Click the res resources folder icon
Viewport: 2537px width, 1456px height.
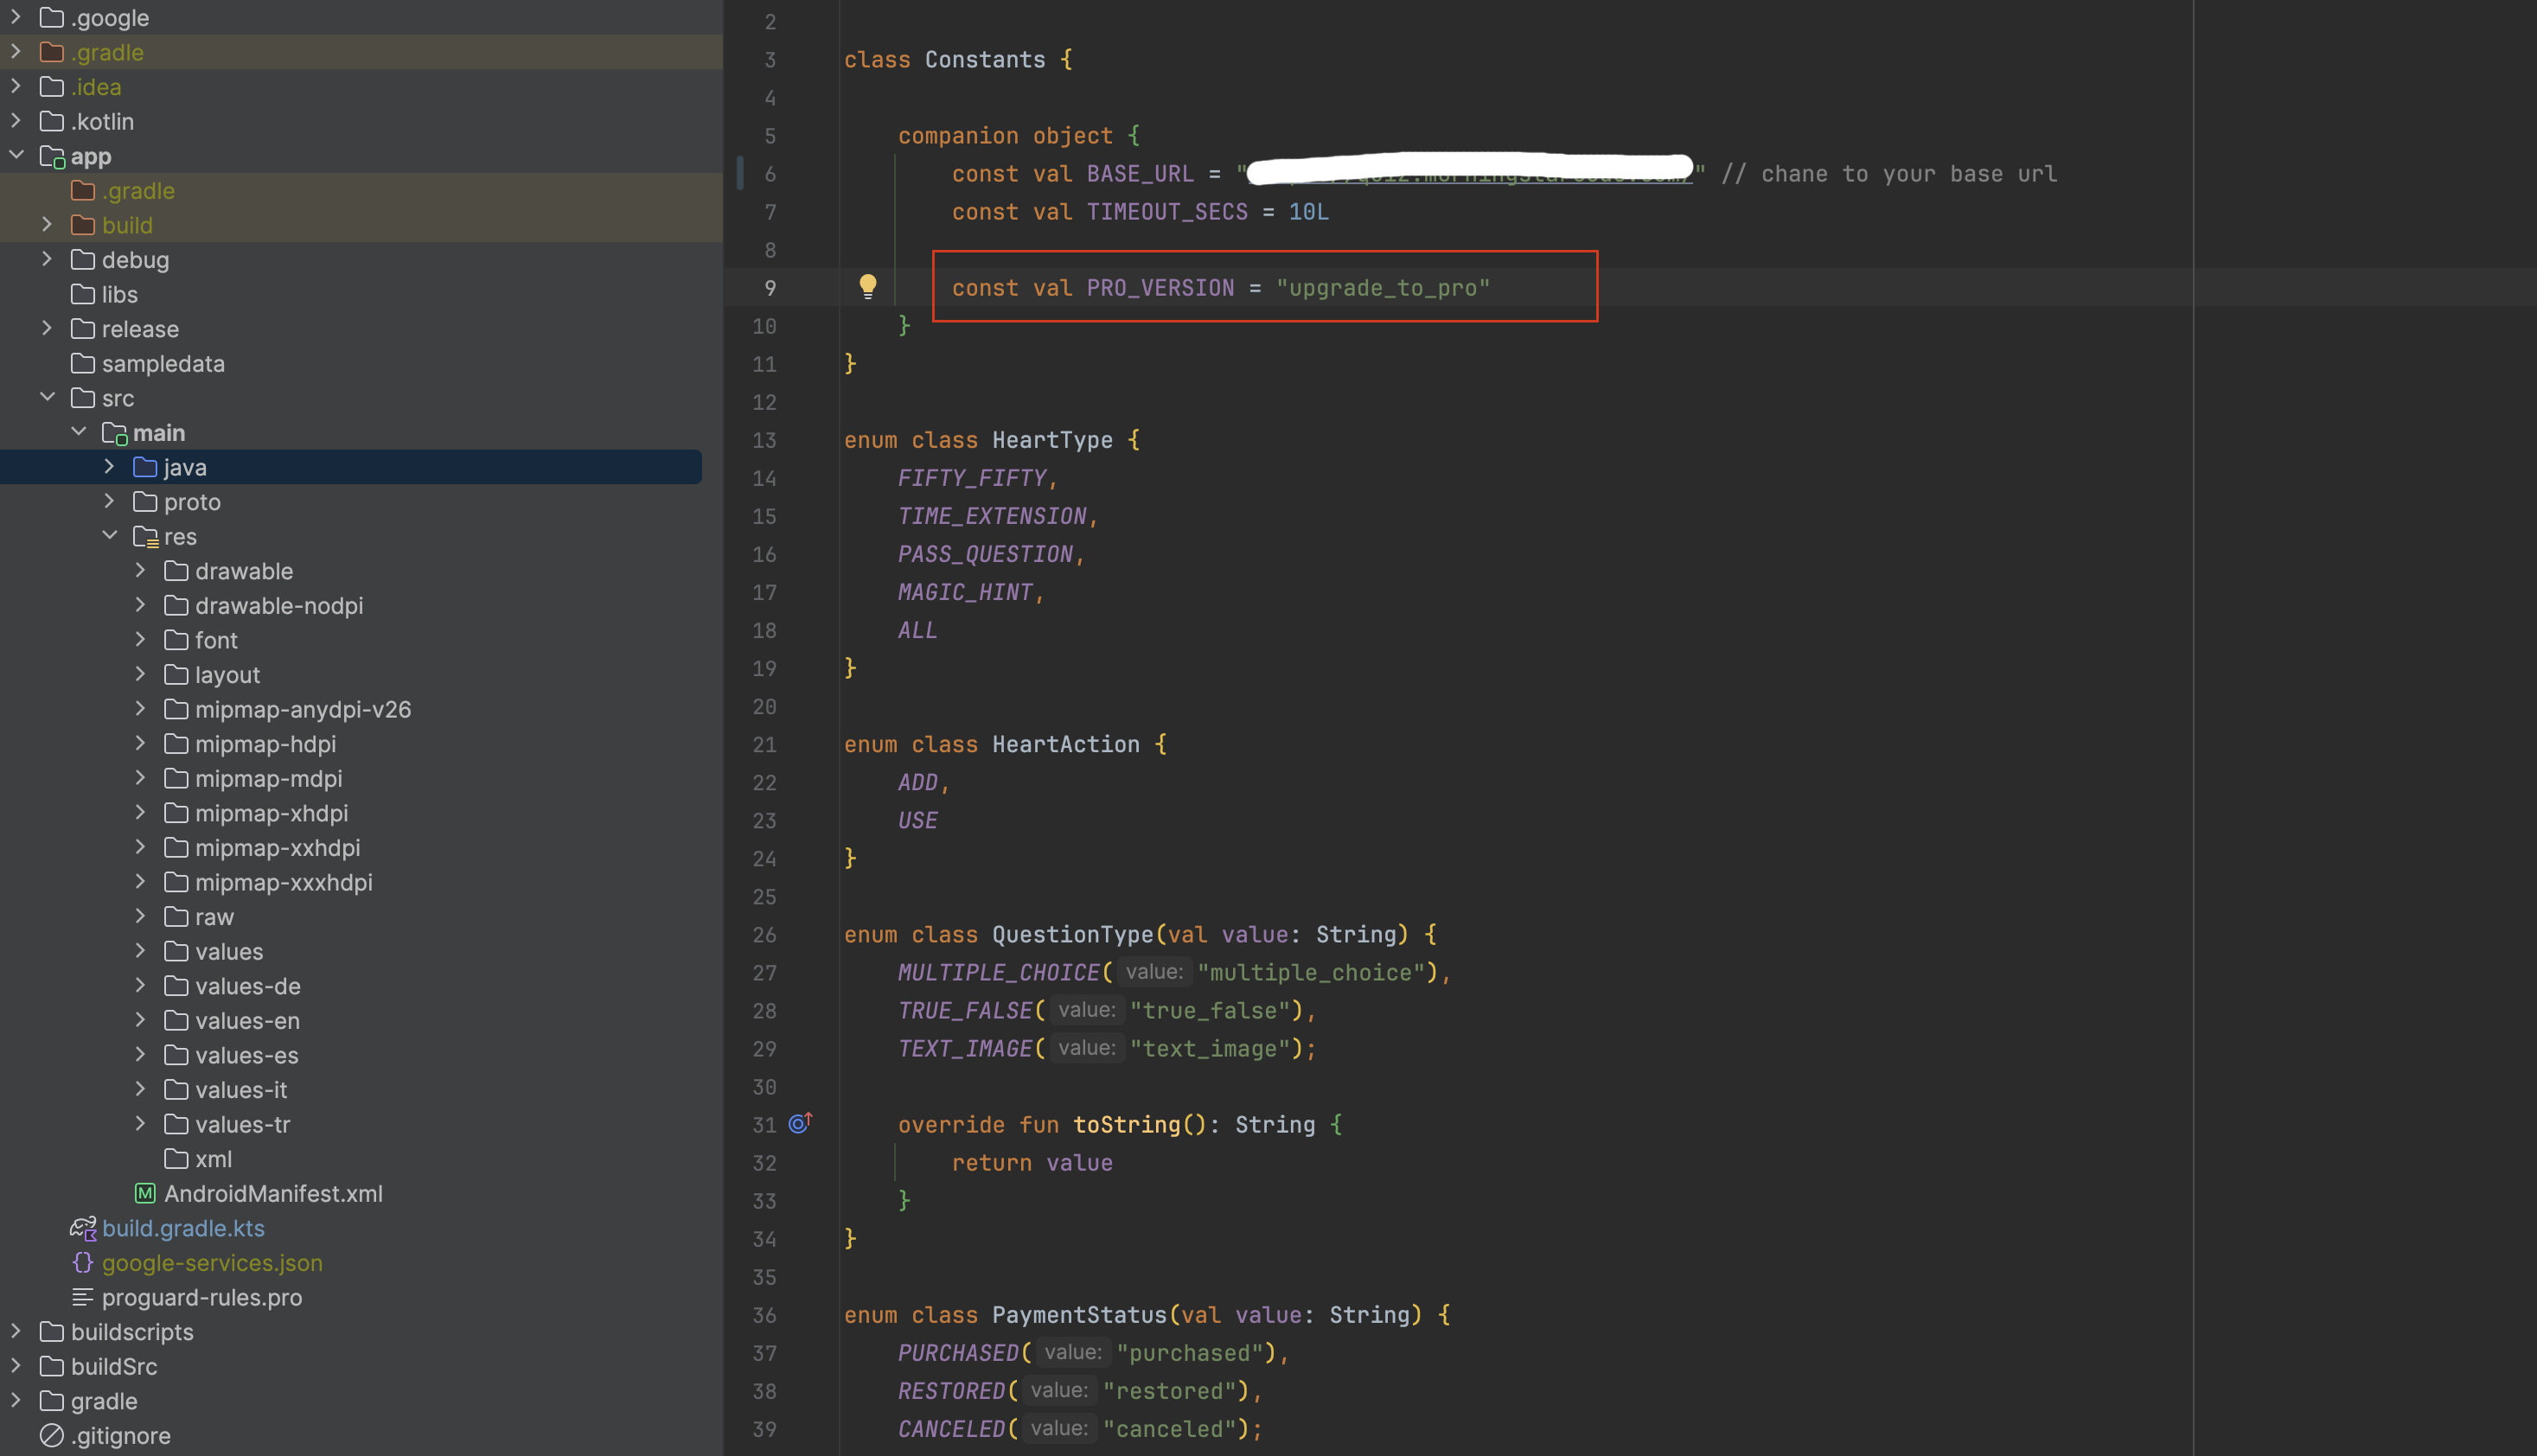click(x=145, y=537)
